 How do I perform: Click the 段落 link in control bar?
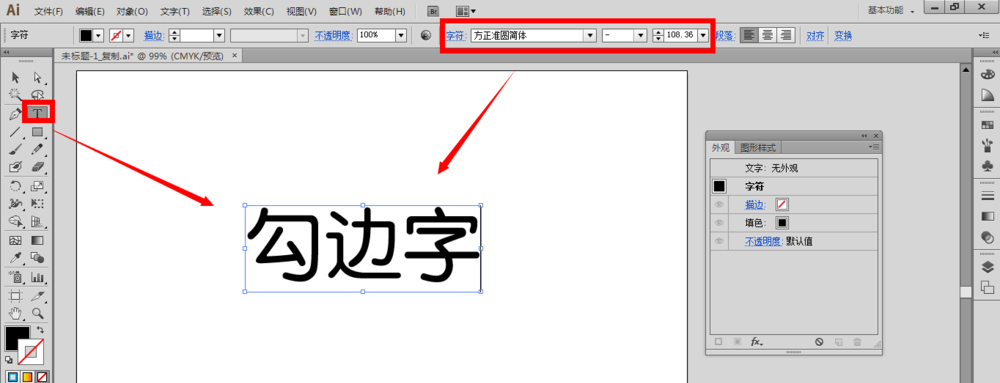click(x=726, y=36)
